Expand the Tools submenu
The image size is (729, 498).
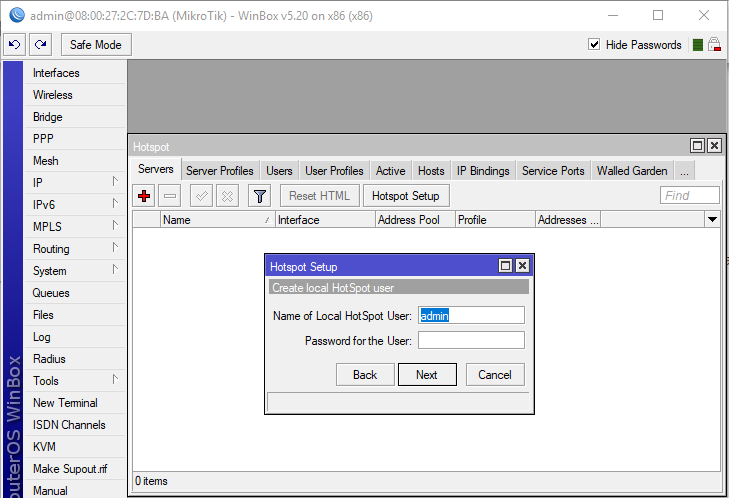point(115,379)
